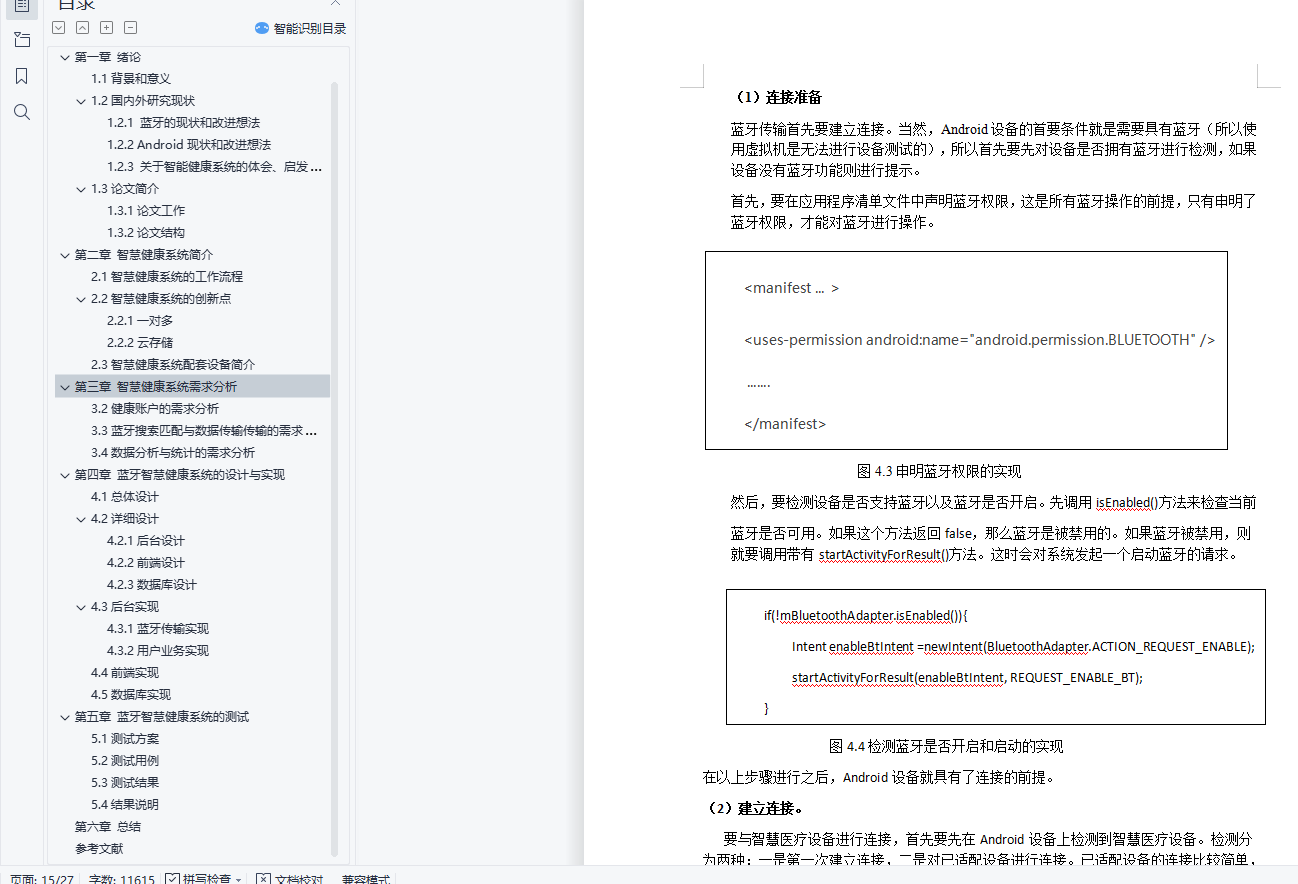Toggle the 拼写检查 checkbox in the status bar
Screen dimensions: 1298x884
coord(172,879)
